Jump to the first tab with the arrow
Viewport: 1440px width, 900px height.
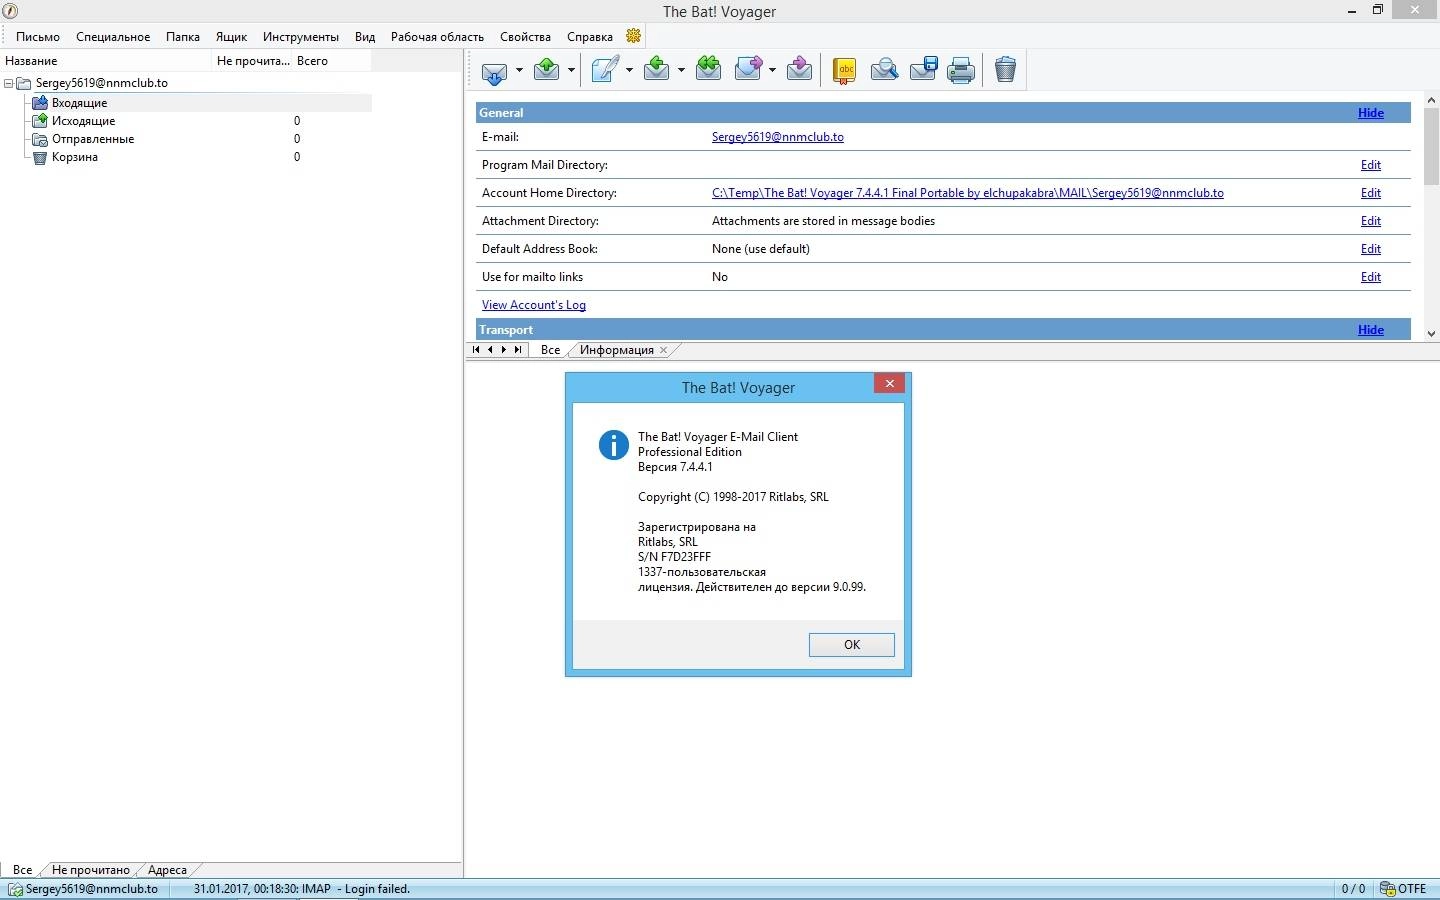(476, 350)
